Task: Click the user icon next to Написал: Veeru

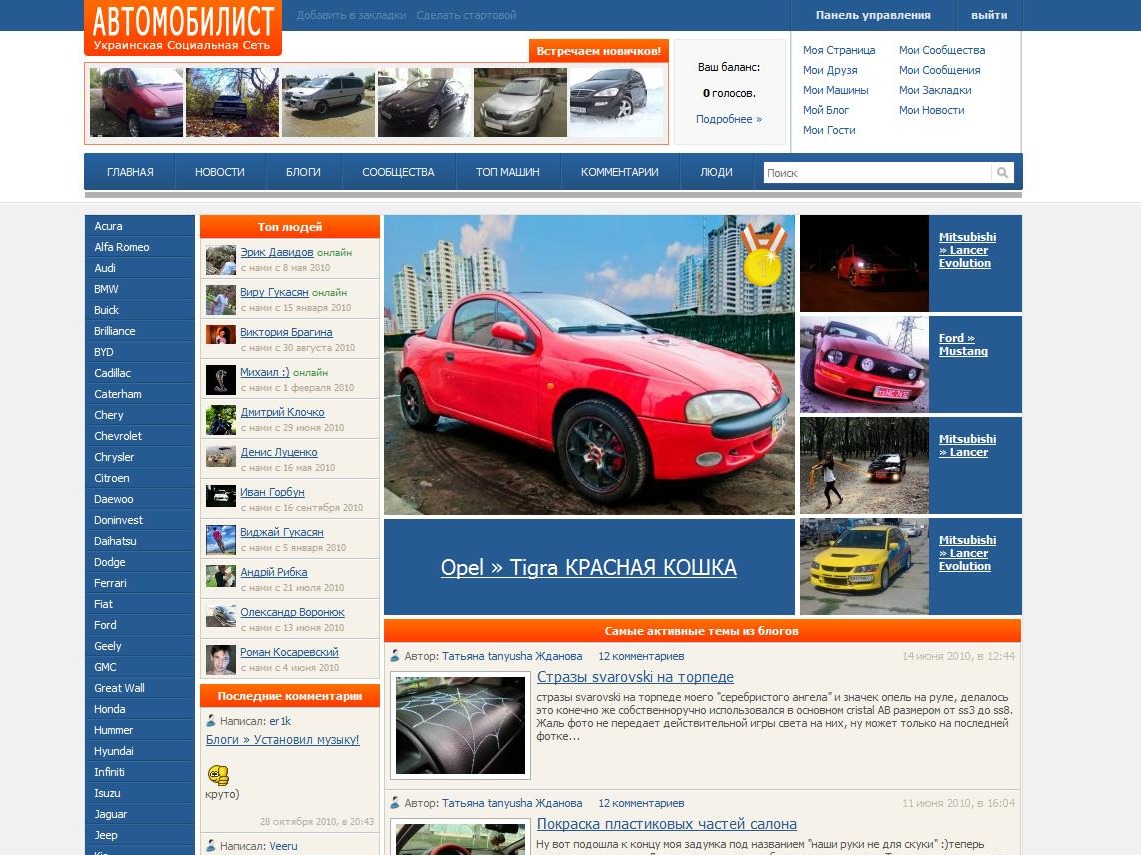Action: (209, 845)
